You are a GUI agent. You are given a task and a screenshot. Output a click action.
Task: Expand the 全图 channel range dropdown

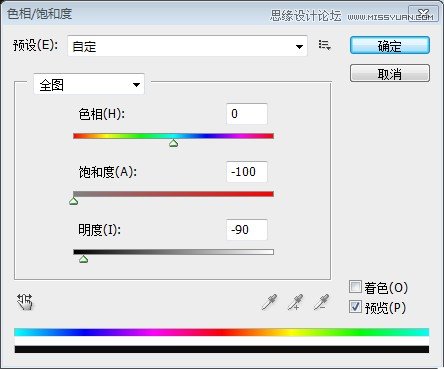(89, 84)
